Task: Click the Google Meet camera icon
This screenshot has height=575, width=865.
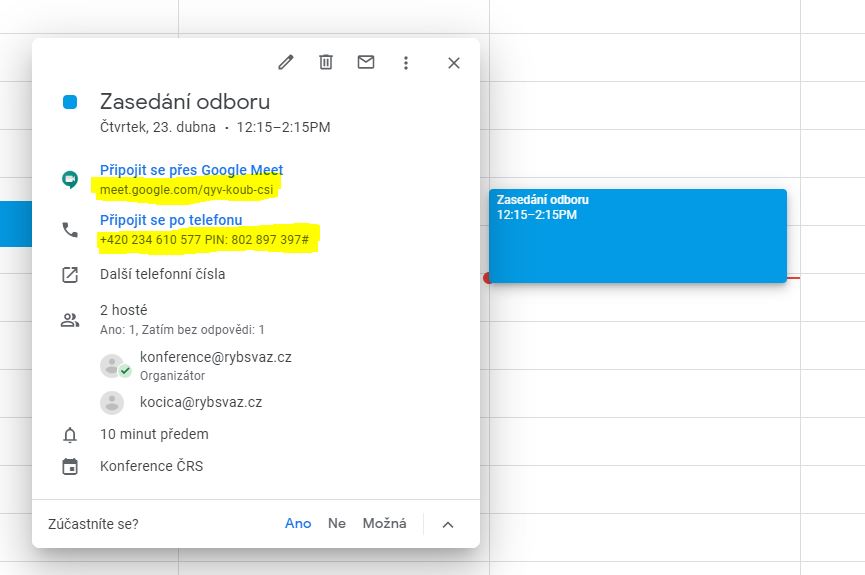Action: (70, 180)
